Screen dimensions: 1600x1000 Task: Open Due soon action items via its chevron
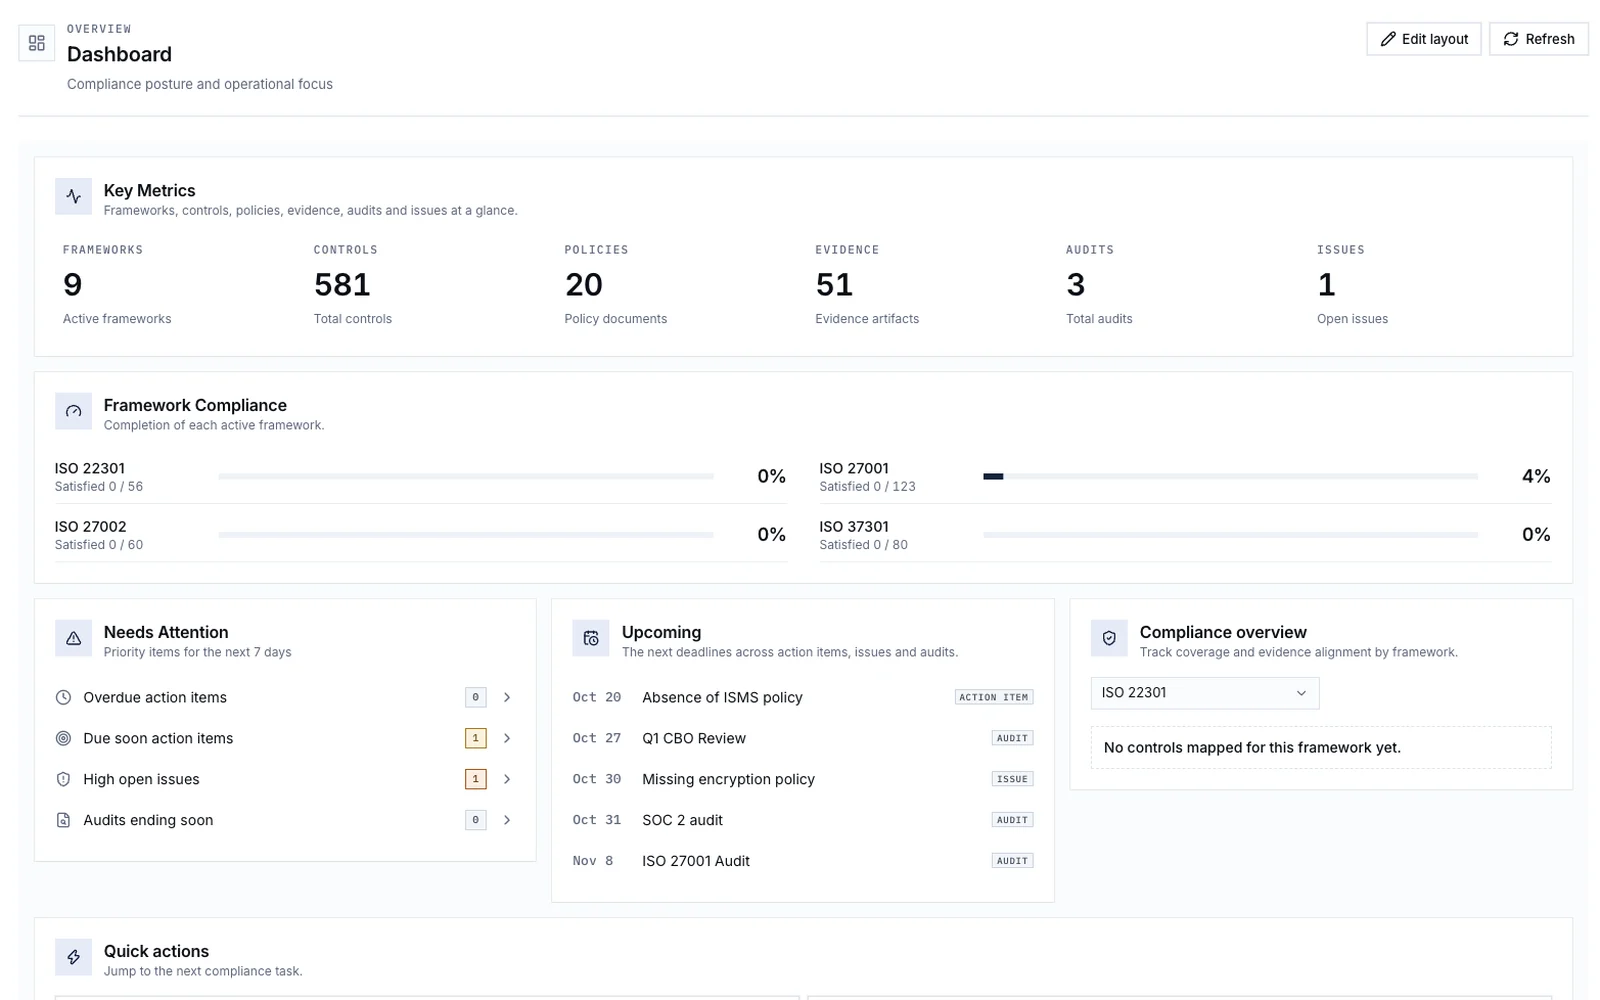(x=507, y=738)
